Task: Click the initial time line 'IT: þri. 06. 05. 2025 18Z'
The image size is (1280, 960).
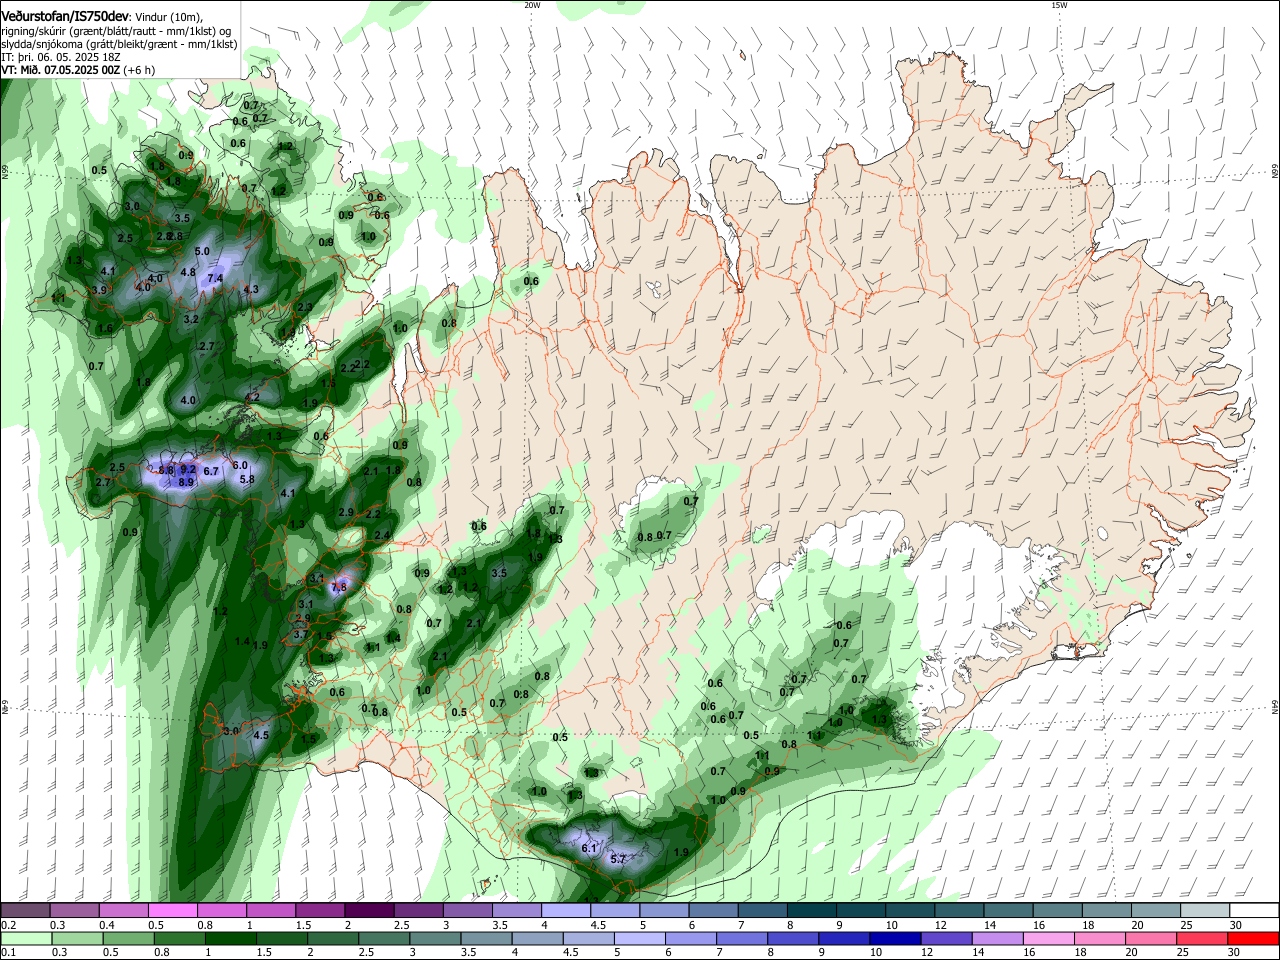Action: pyautogui.click(x=61, y=58)
